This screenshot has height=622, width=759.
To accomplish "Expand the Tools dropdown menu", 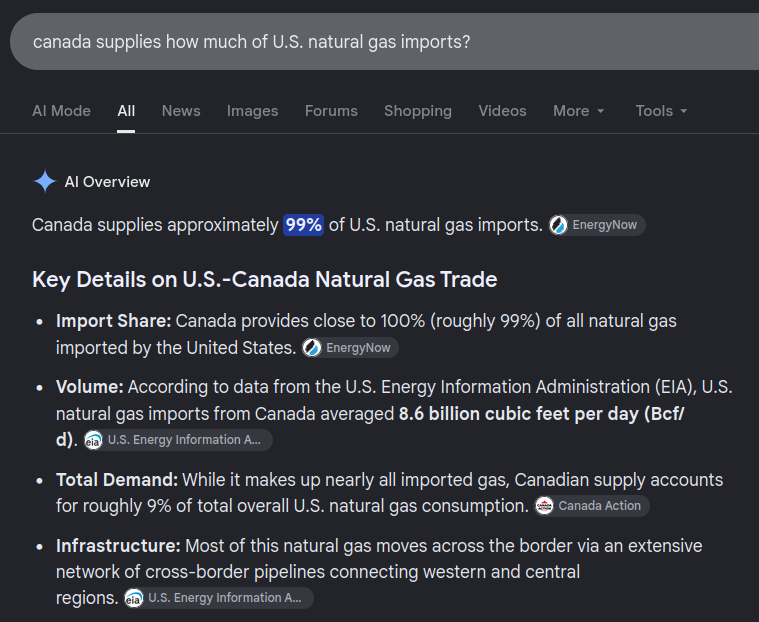I will point(661,111).
